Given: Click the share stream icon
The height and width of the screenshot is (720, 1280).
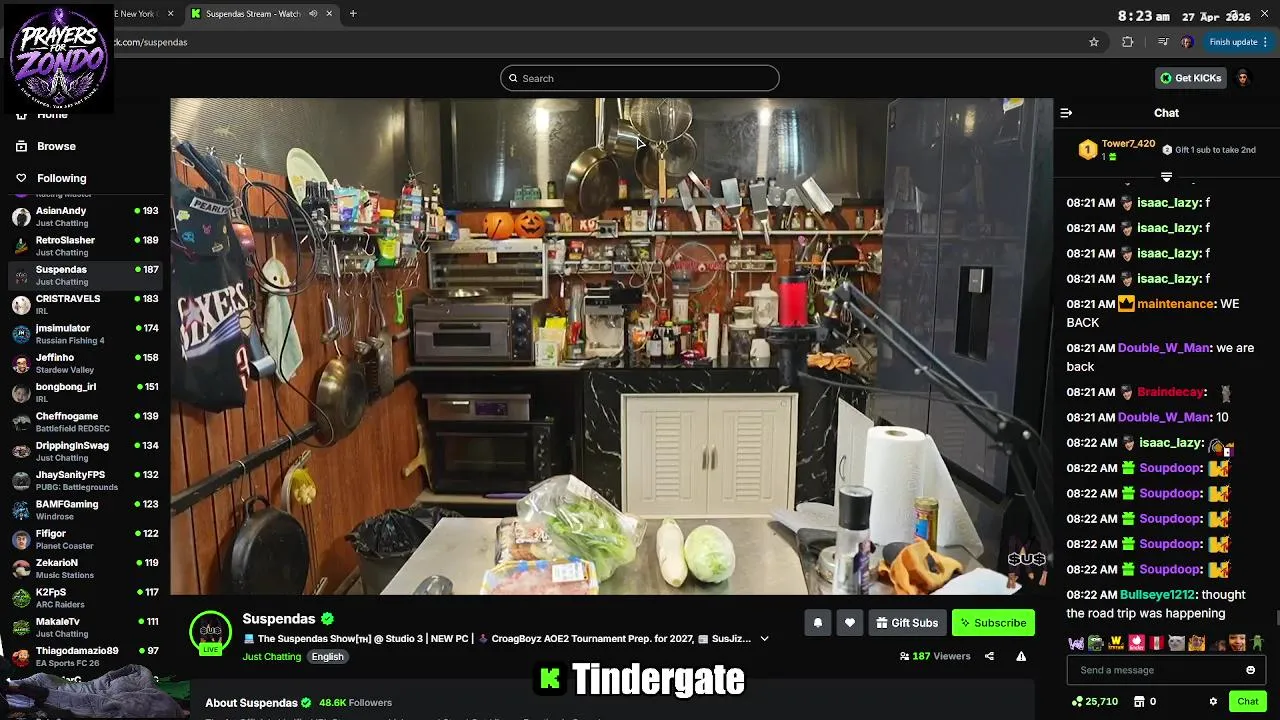Looking at the screenshot, I should pos(989,656).
